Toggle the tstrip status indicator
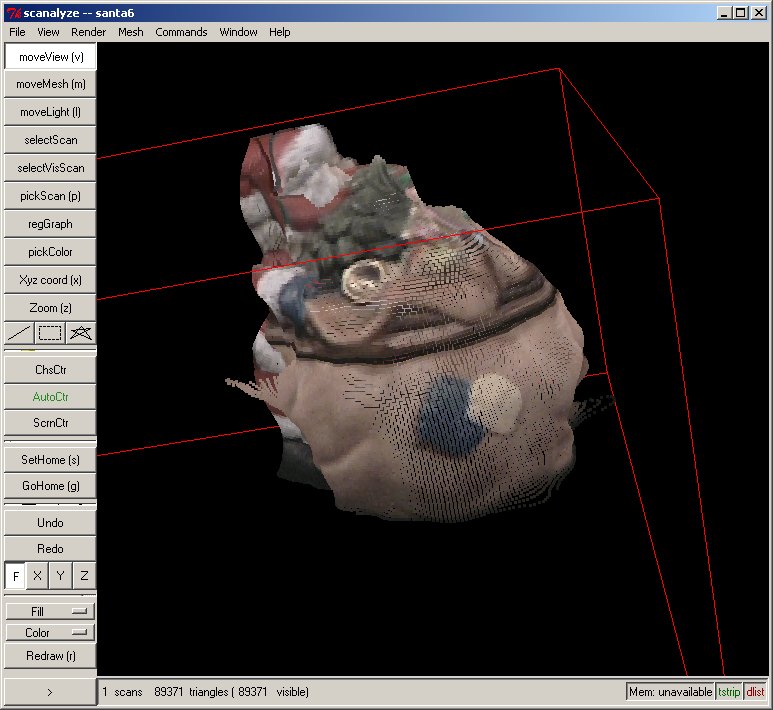This screenshot has height=710, width=773. [729, 691]
